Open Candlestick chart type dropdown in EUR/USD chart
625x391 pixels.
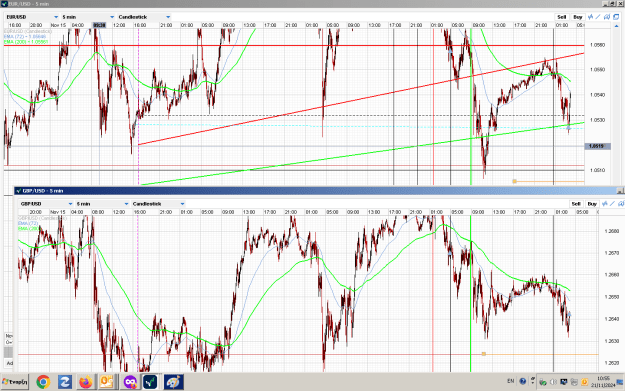click(x=144, y=17)
